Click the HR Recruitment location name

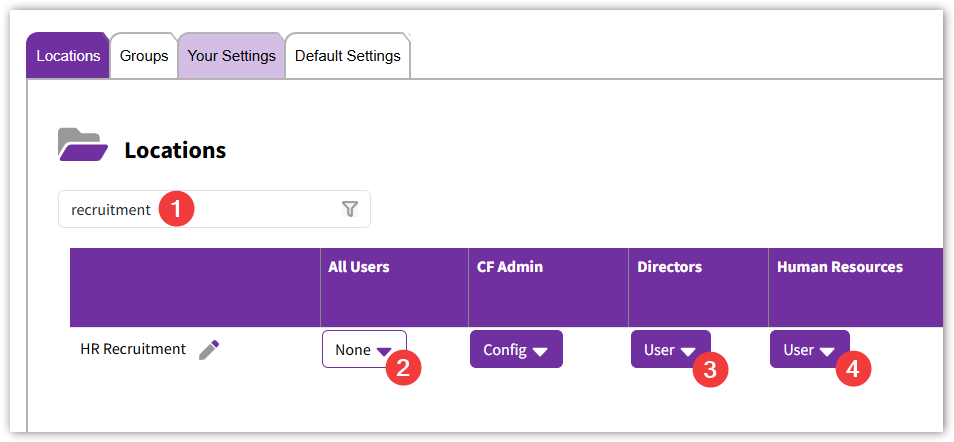tap(133, 349)
